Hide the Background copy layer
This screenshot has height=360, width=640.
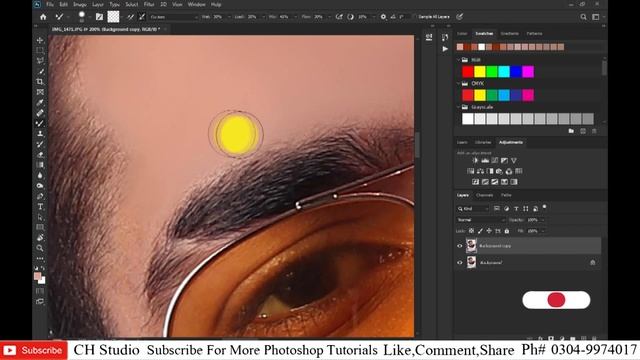(460, 246)
